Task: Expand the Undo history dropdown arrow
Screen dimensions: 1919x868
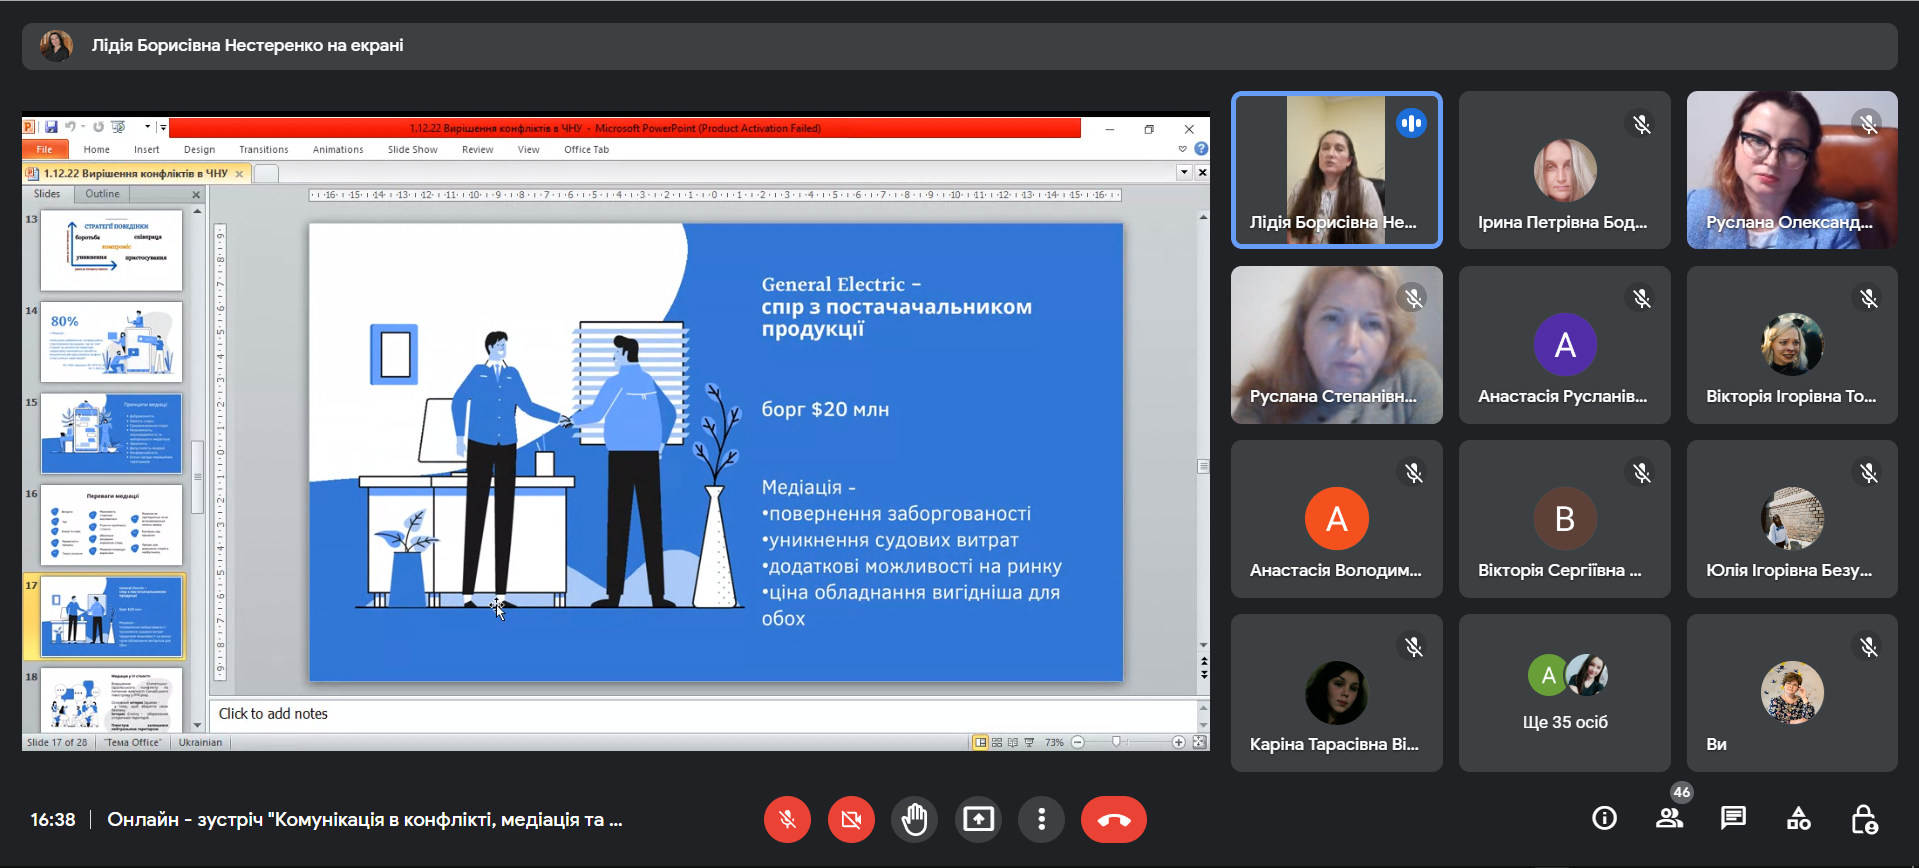Action: (82, 127)
